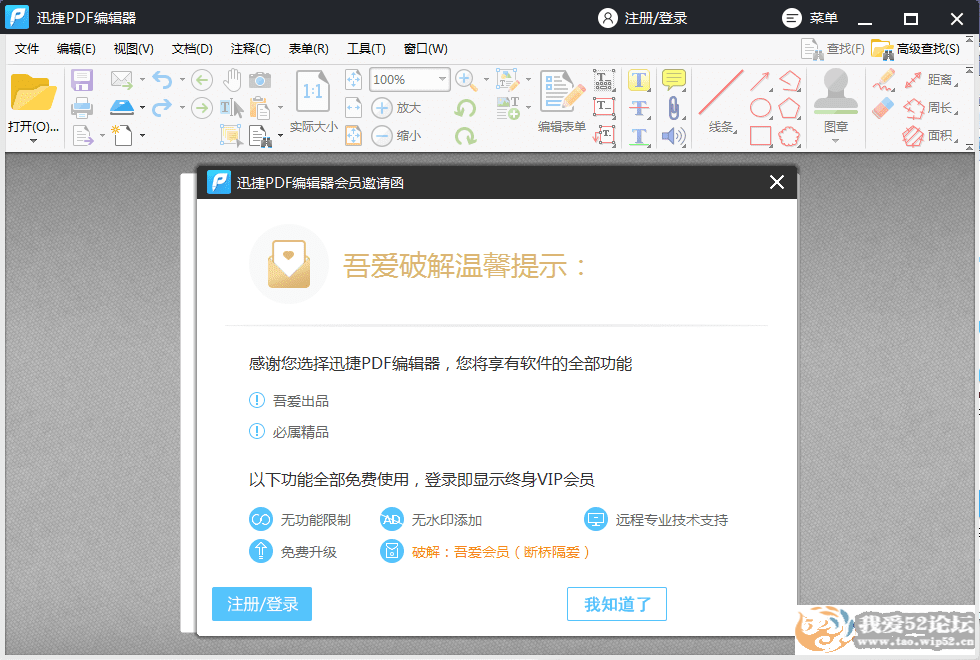This screenshot has width=980, height=660.
Task: Select the sticky note comment tool
Action: pos(674,80)
